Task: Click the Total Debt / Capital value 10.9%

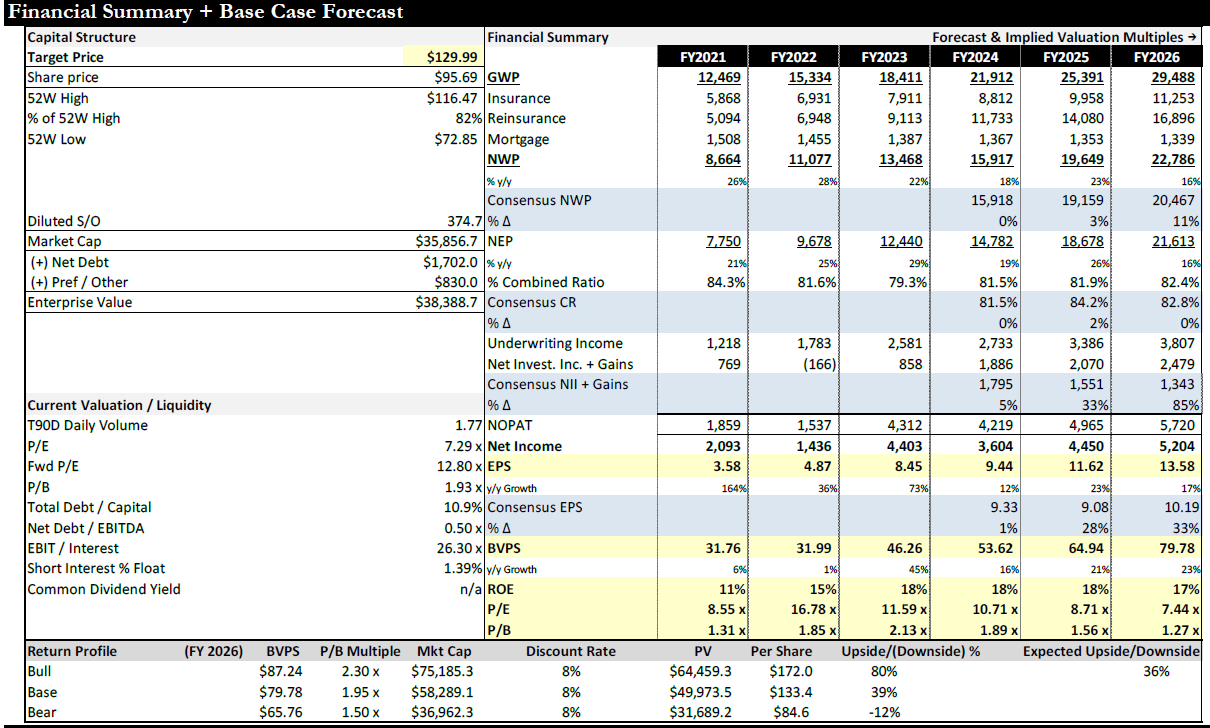Action: 464,507
